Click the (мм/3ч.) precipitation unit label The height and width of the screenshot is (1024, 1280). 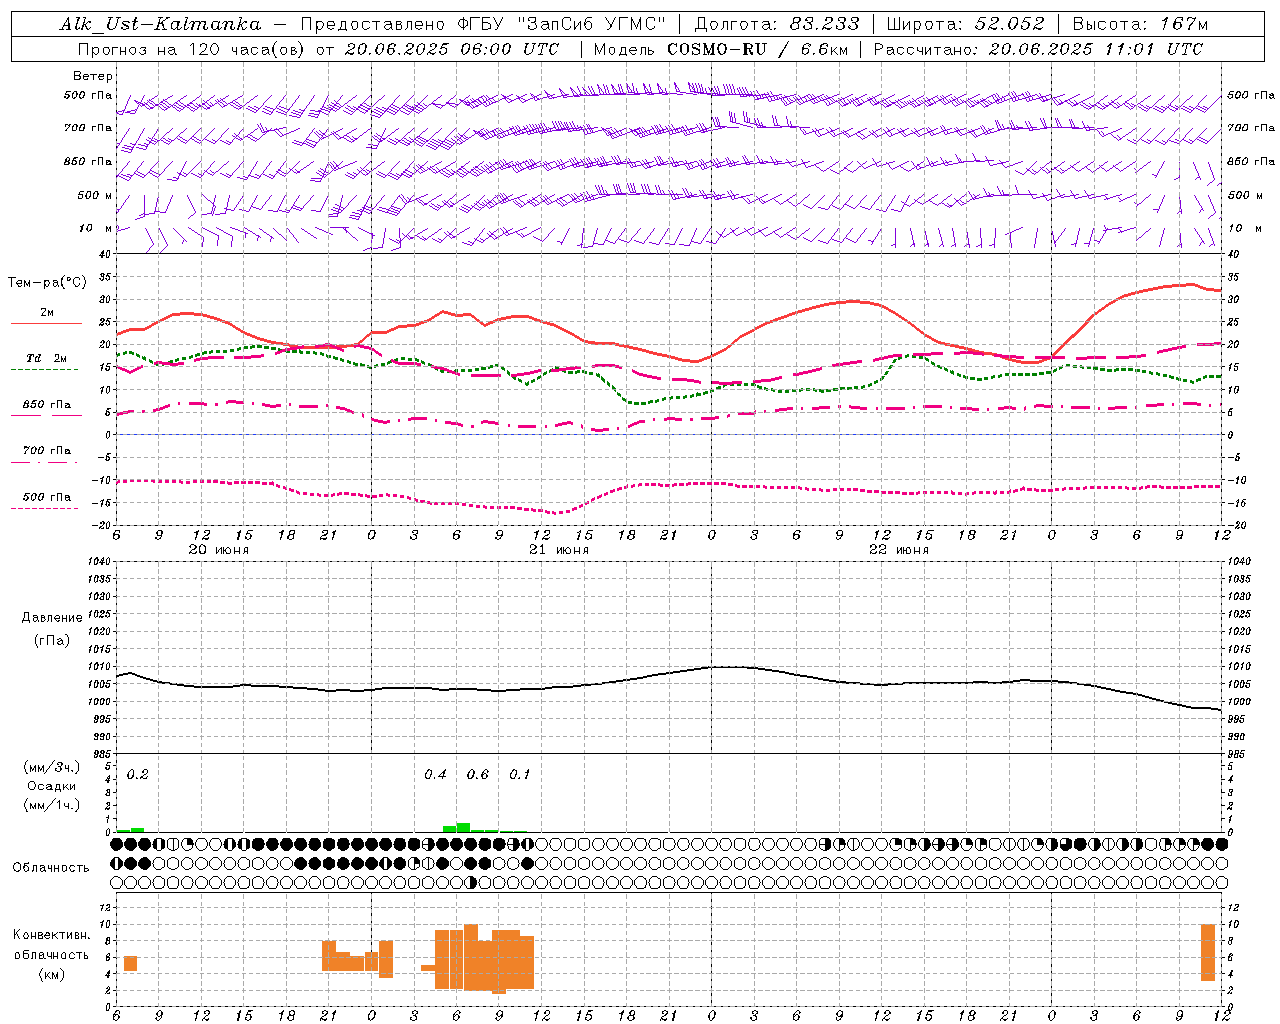(x=52, y=767)
